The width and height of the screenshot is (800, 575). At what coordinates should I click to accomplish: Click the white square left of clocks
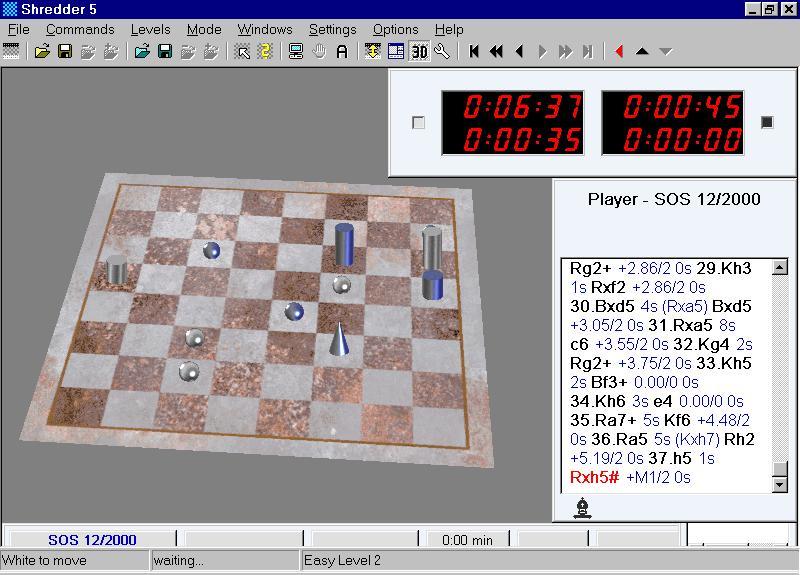pyautogui.click(x=418, y=122)
